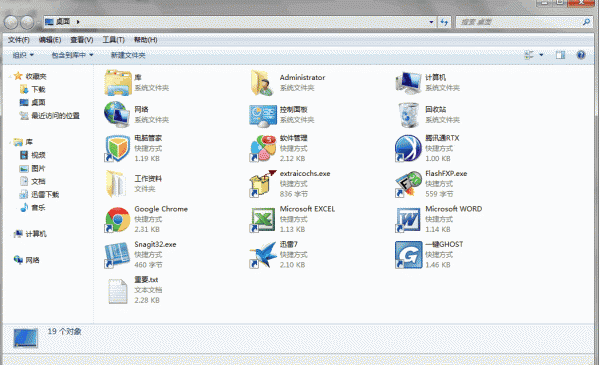Toggle the preview pane icon
The image size is (600, 365).
click(x=561, y=55)
